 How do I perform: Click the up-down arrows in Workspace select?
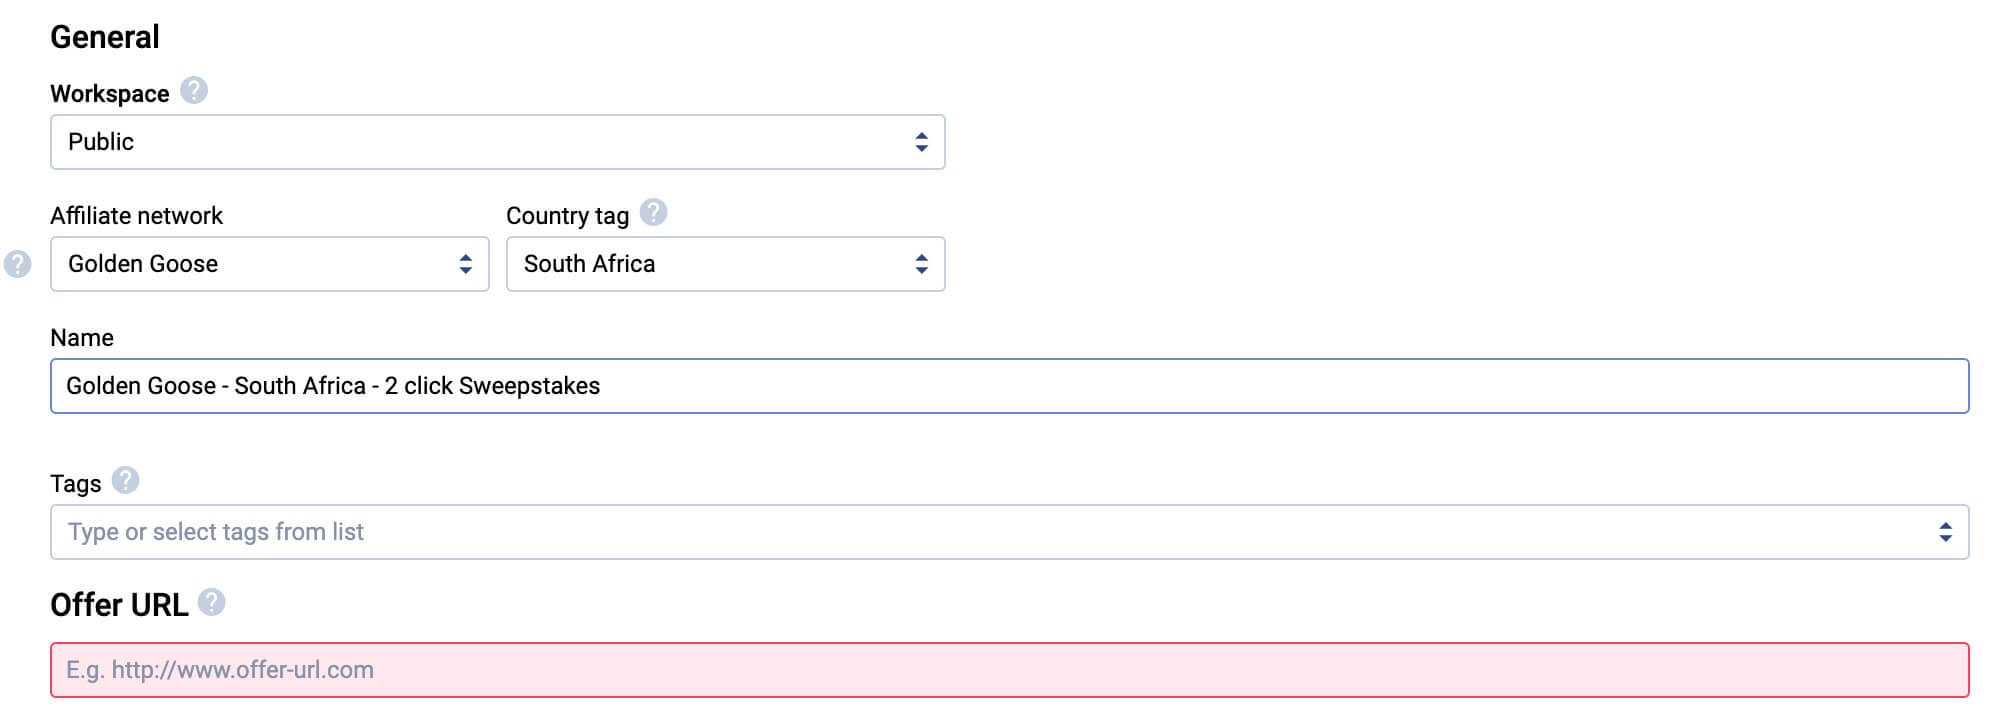(921, 142)
